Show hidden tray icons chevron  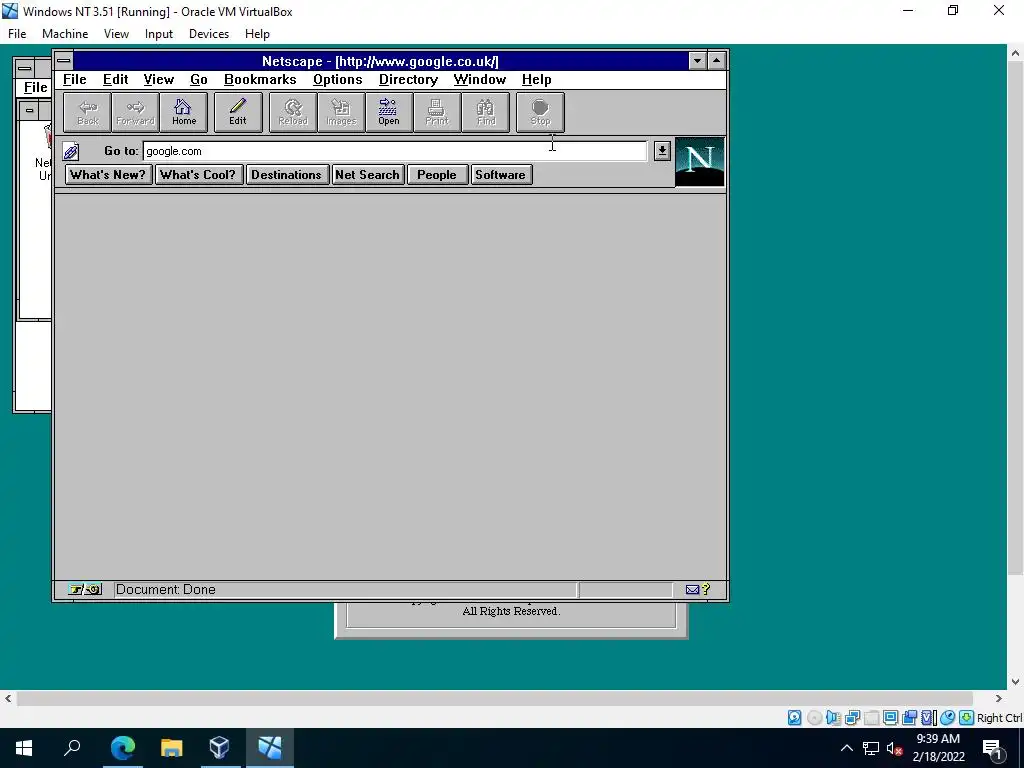[846, 748]
